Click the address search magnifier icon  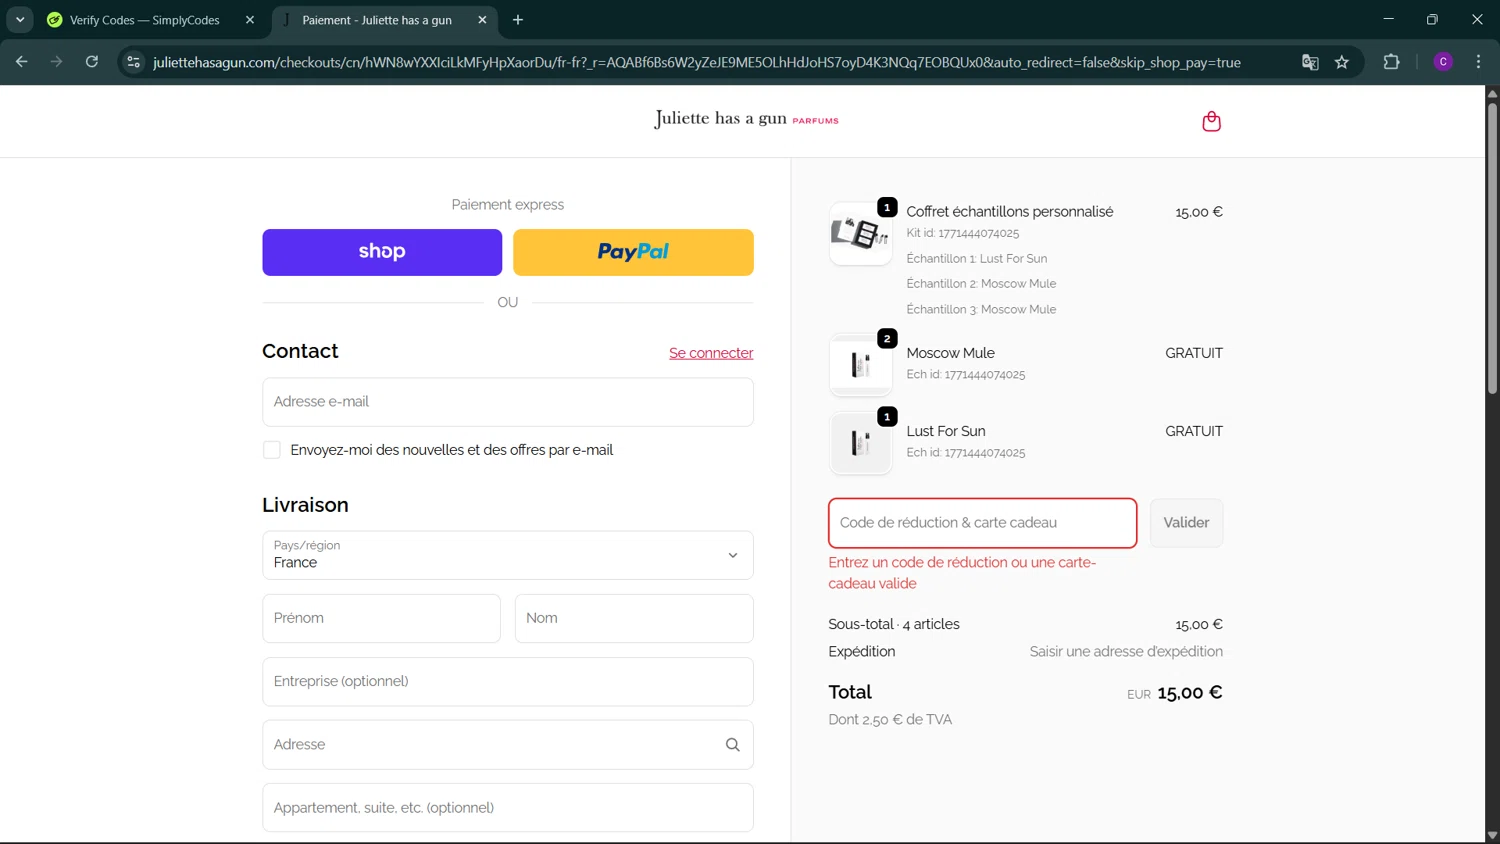[732, 745]
